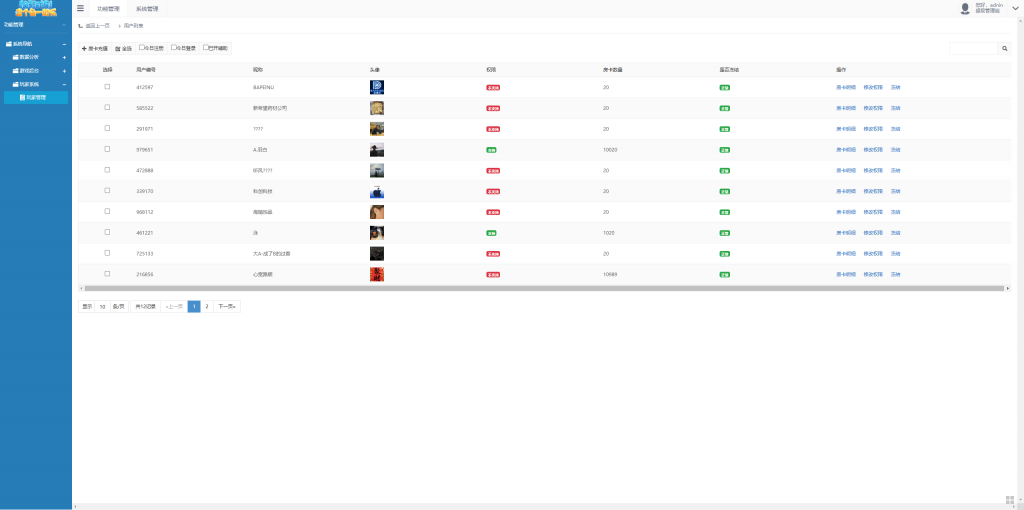Click the green status badge for user 412597
This screenshot has width=1024, height=510.
(x=724, y=87)
